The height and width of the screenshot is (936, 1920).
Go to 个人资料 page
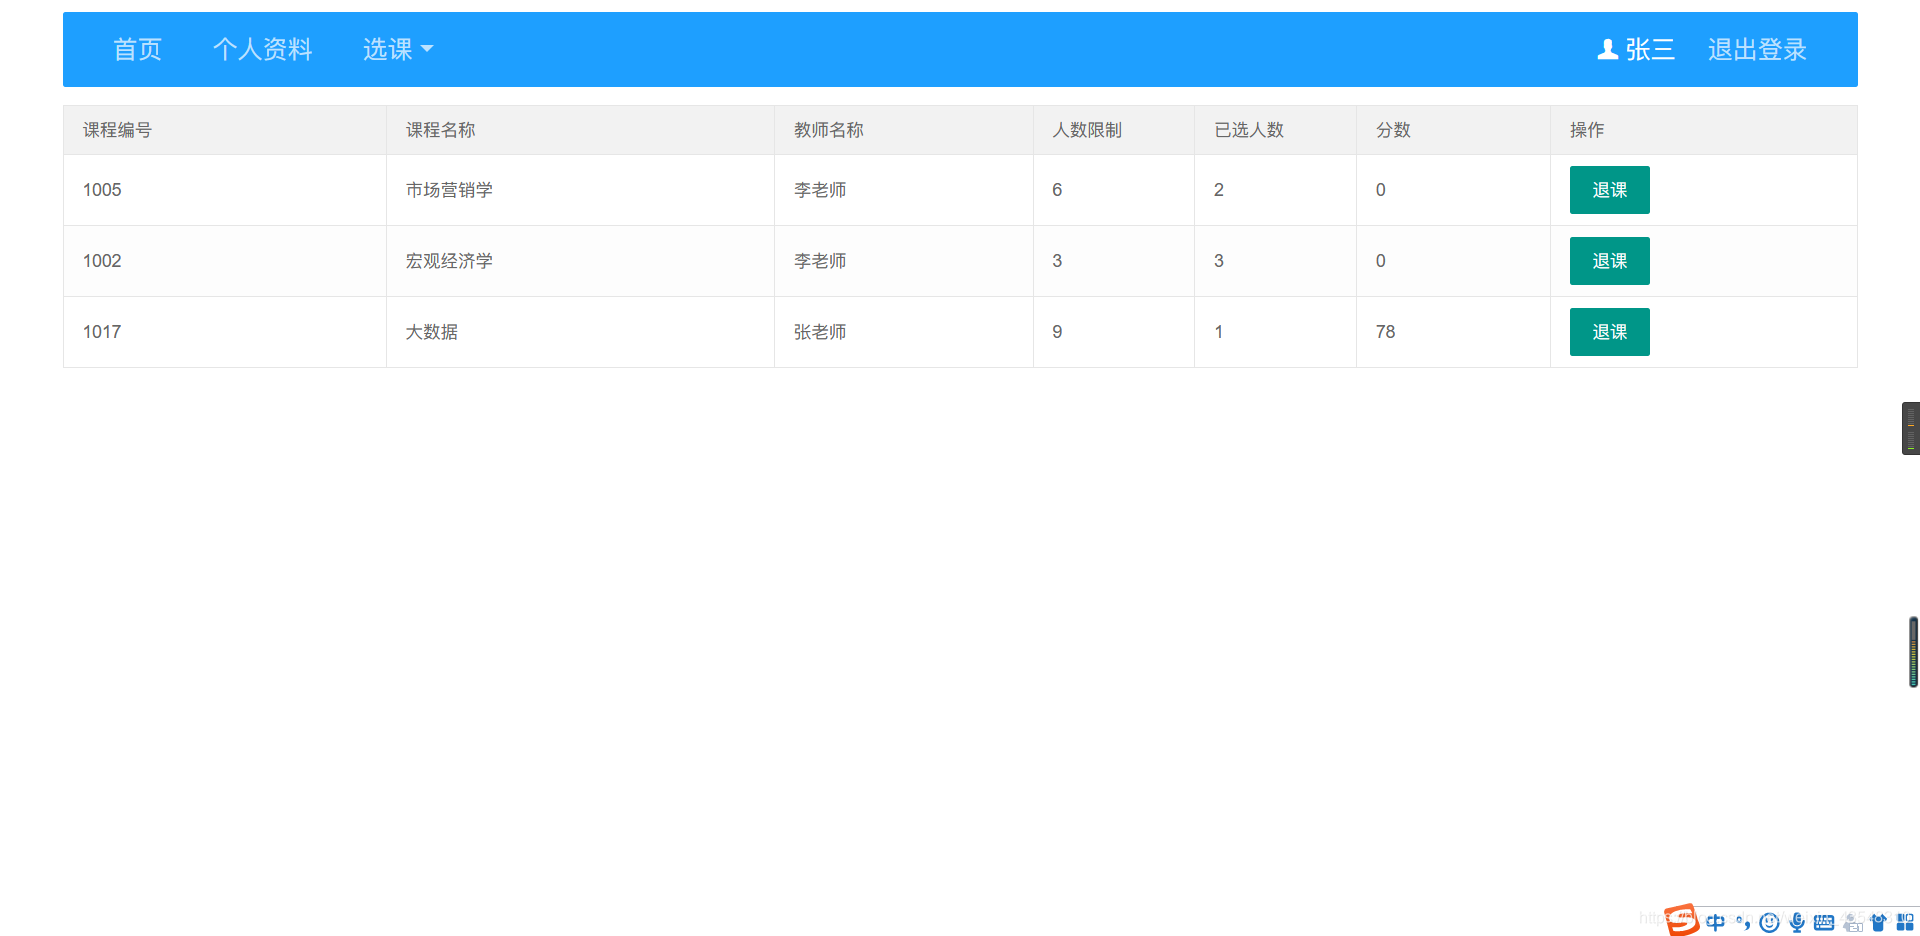tap(262, 49)
